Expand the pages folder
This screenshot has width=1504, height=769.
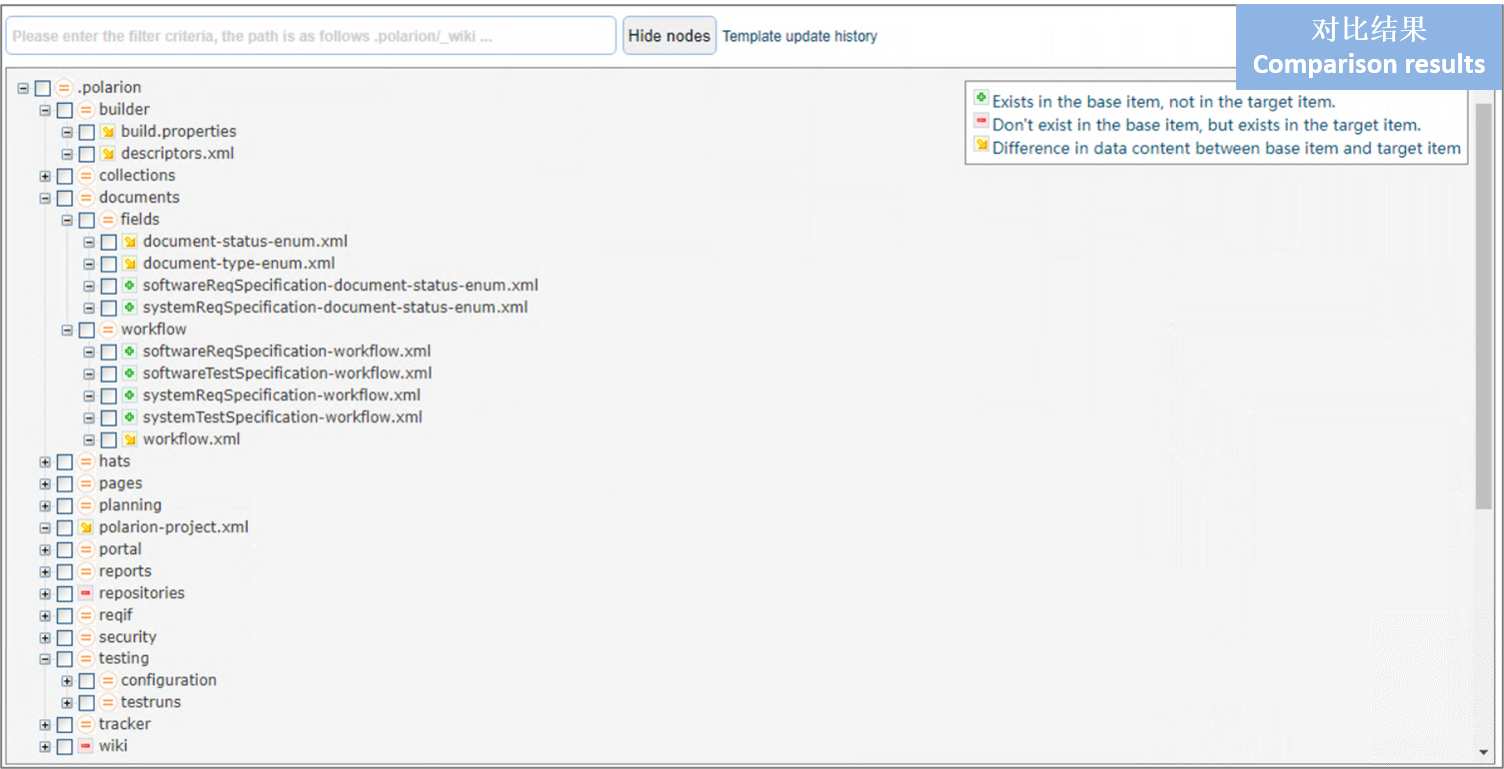tap(45, 484)
